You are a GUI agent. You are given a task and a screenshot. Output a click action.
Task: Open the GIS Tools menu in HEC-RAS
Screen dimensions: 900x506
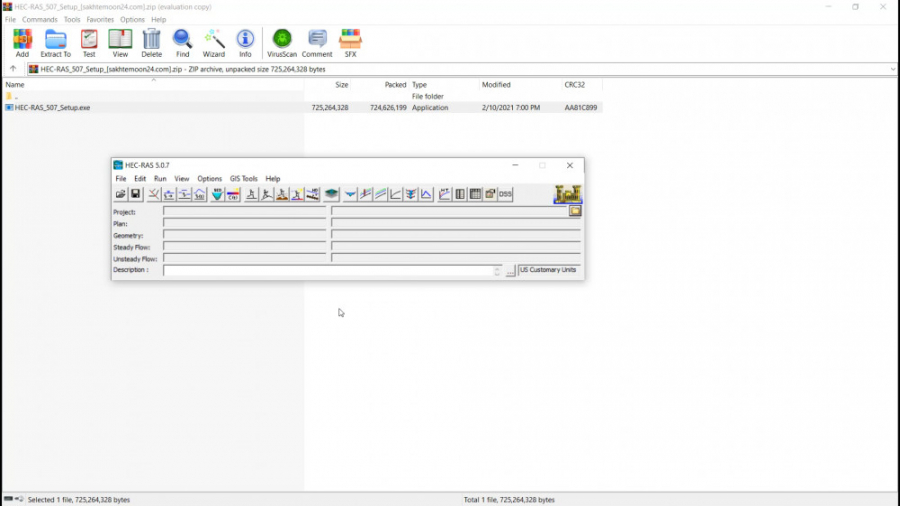click(x=243, y=179)
